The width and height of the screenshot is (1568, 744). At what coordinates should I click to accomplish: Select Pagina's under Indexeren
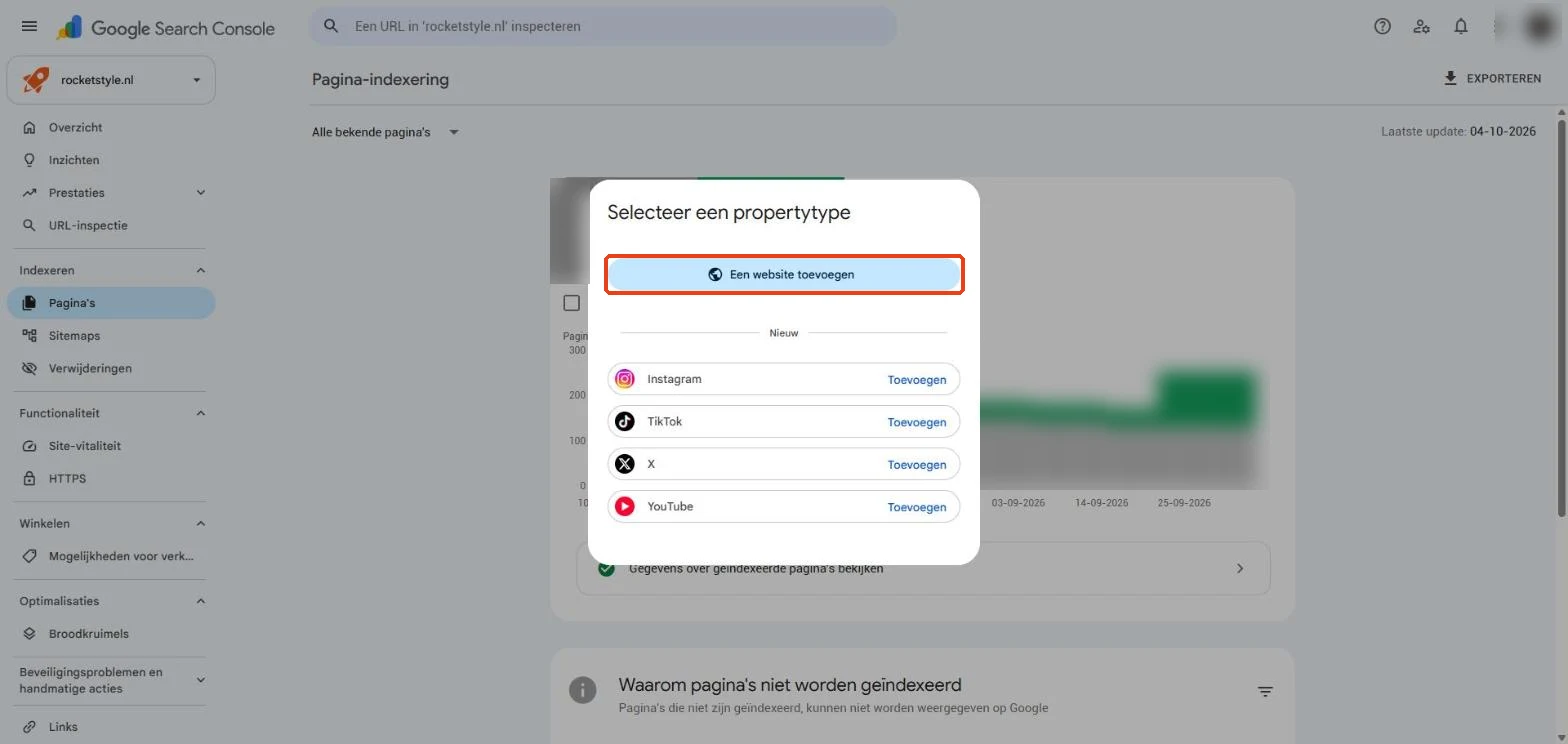111,303
